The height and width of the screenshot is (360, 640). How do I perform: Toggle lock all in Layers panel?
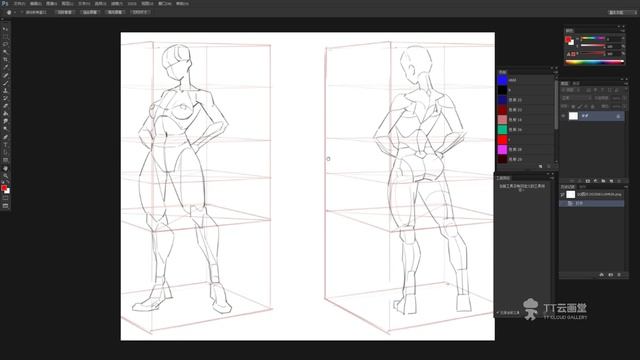(x=593, y=106)
